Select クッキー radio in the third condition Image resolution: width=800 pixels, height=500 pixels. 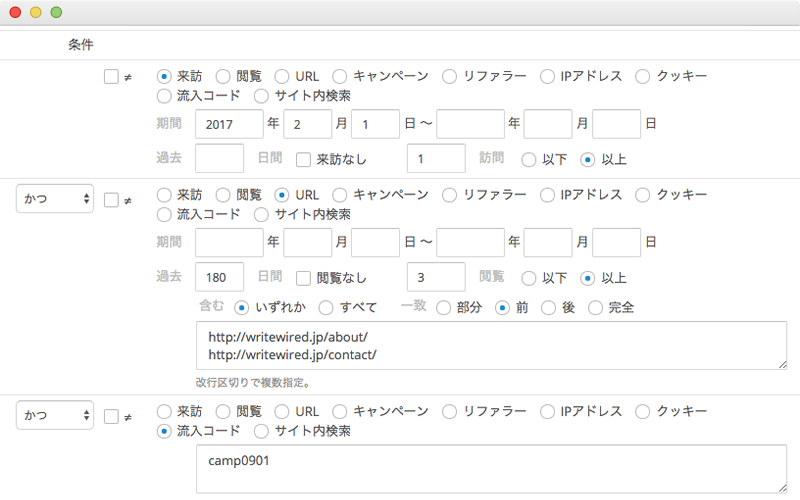pyautogui.click(x=642, y=411)
